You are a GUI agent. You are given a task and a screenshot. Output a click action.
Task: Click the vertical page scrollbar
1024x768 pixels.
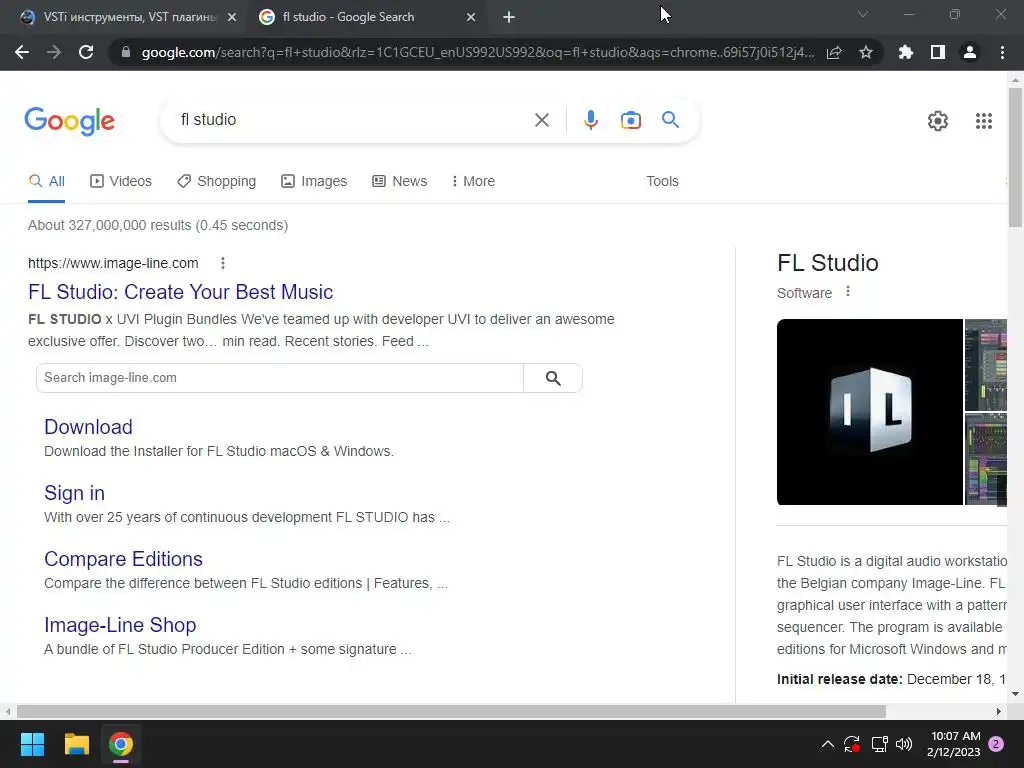[1015, 157]
